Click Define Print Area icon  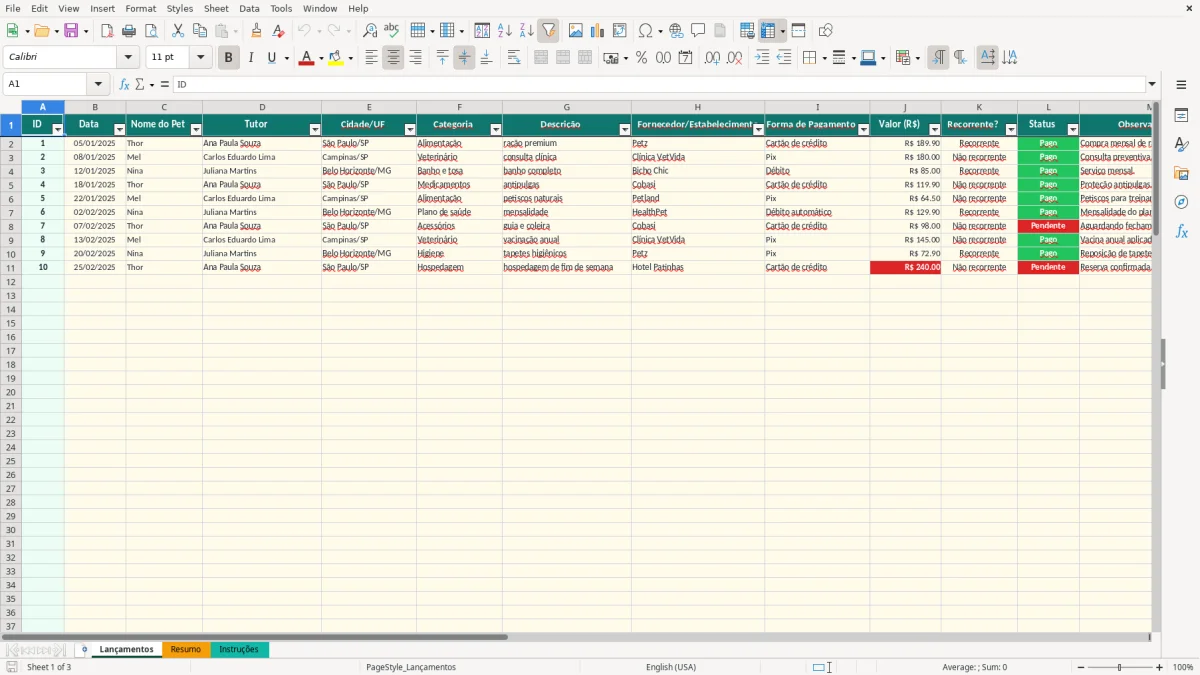pos(747,31)
